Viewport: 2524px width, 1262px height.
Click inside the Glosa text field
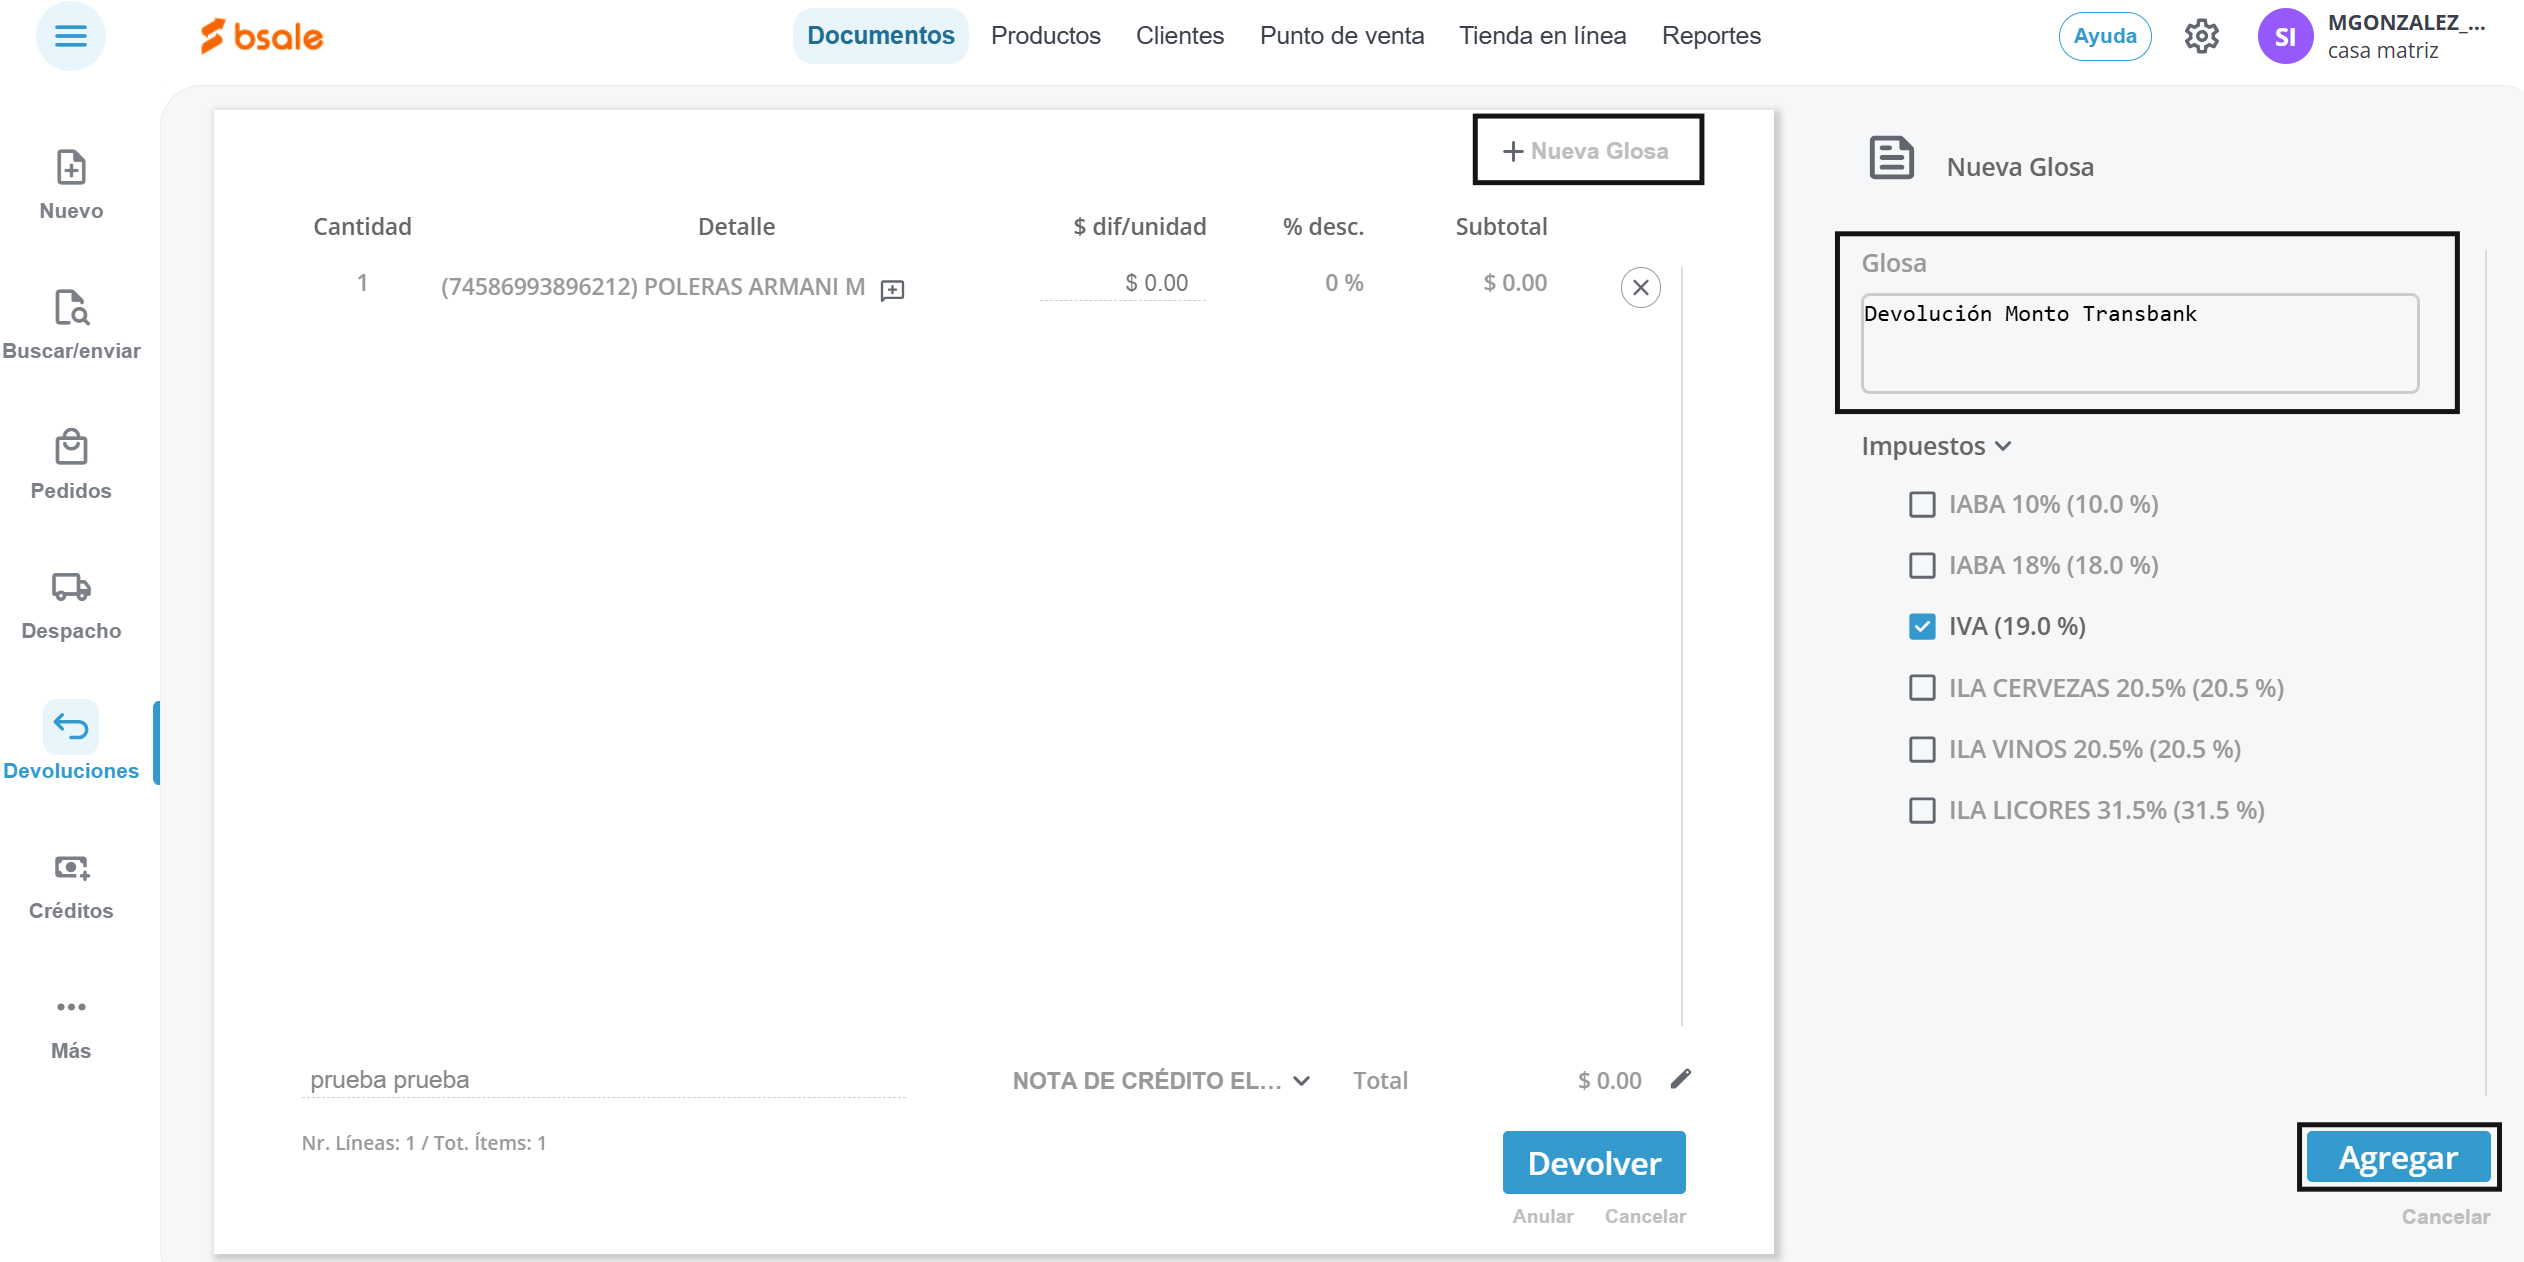click(2139, 343)
